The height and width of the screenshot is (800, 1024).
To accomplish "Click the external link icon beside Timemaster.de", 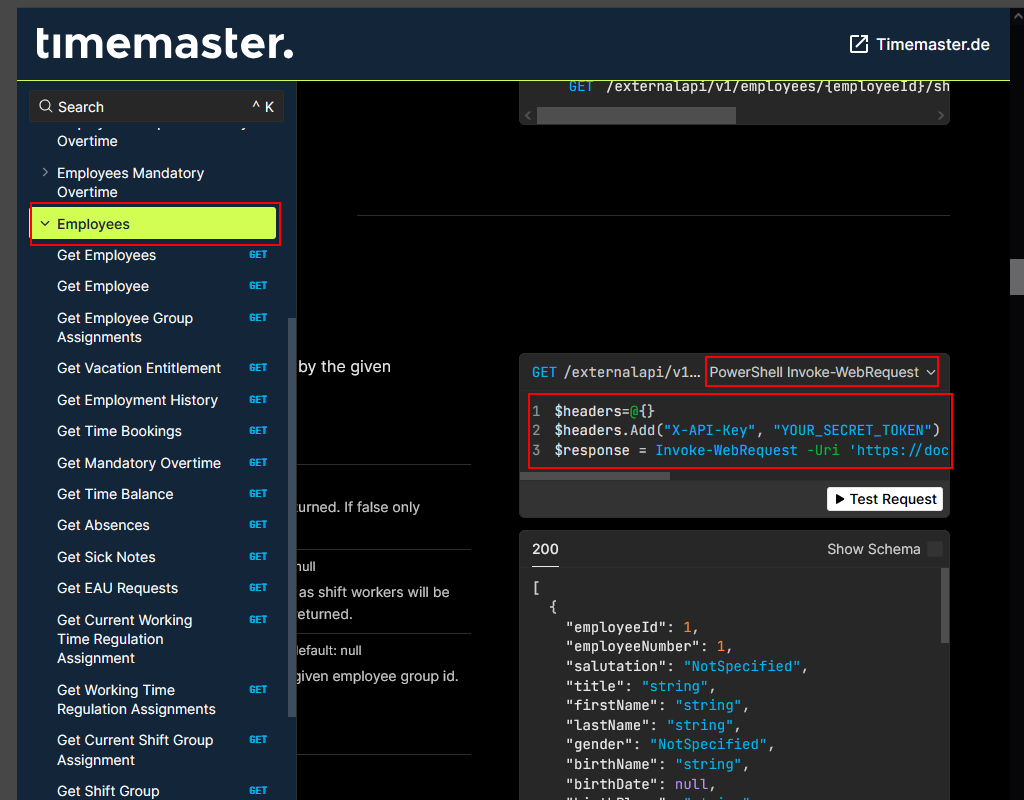I will (858, 44).
